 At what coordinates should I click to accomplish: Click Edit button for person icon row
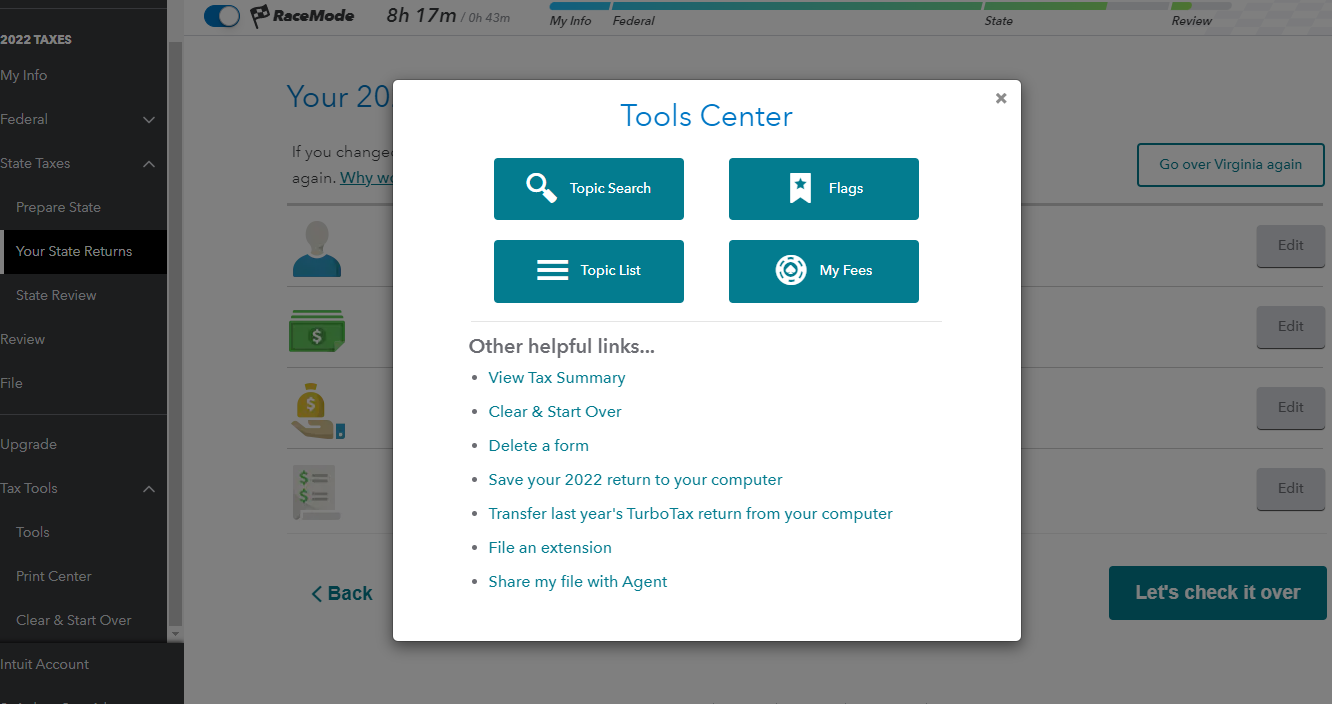(x=1291, y=246)
